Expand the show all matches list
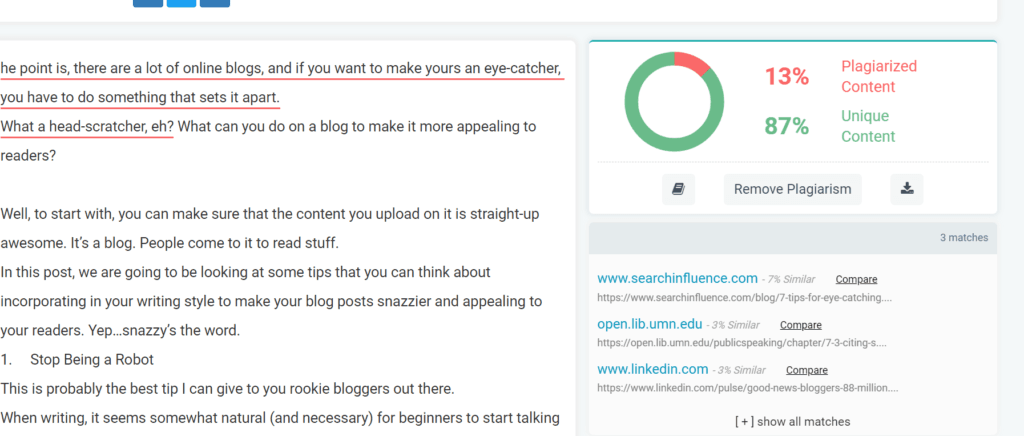This screenshot has height=436, width=1024. 792,421
